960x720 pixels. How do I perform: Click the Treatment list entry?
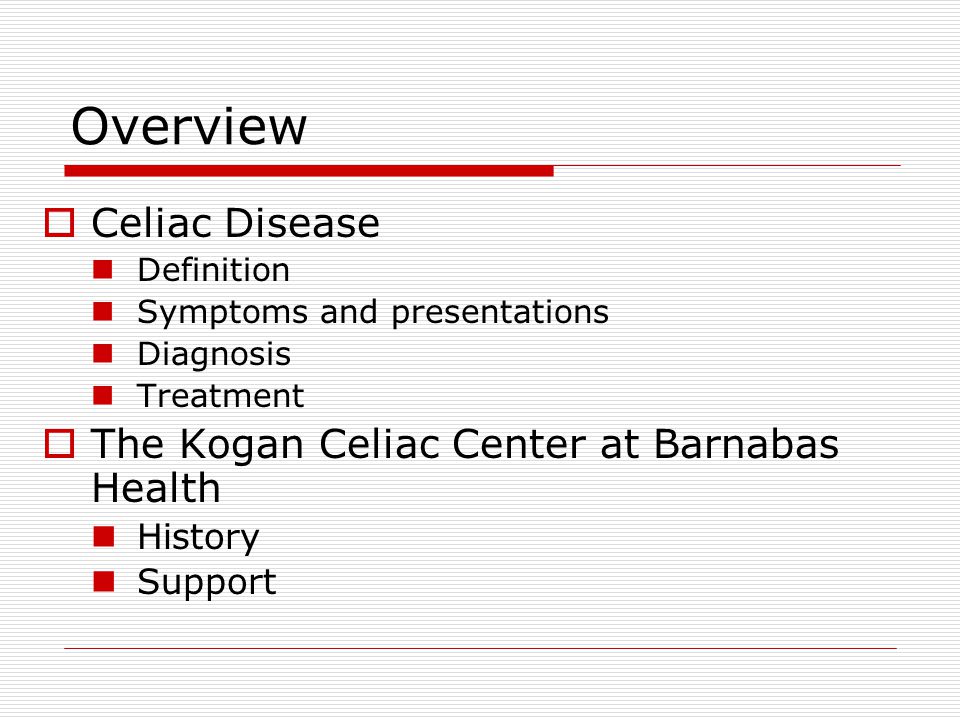point(220,396)
